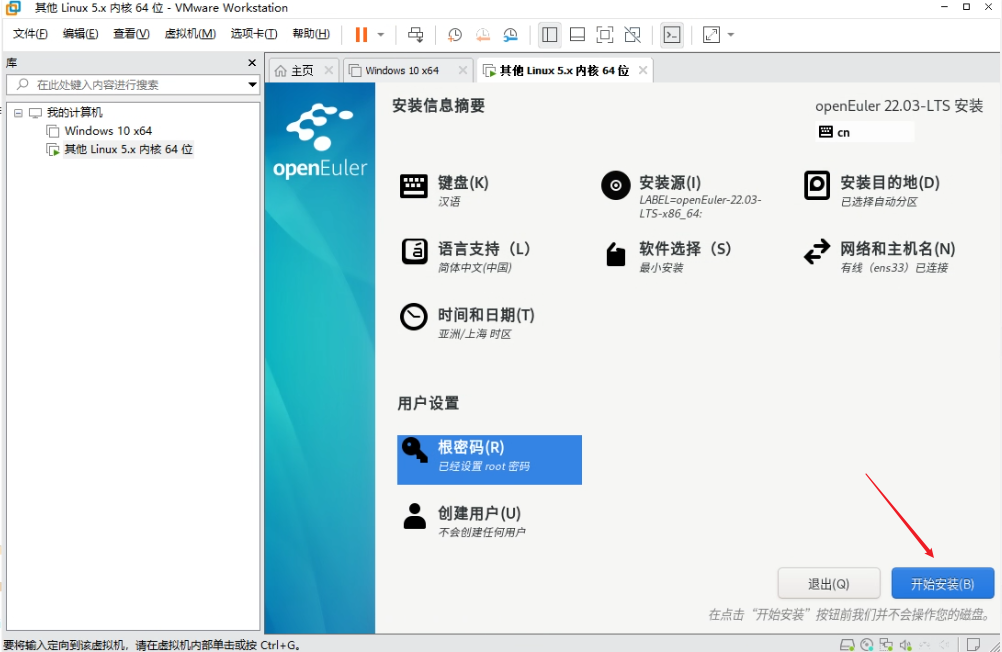Viewport: 1002px width, 652px height.
Task: Focus the library search input field
Action: pyautogui.click(x=125, y=84)
